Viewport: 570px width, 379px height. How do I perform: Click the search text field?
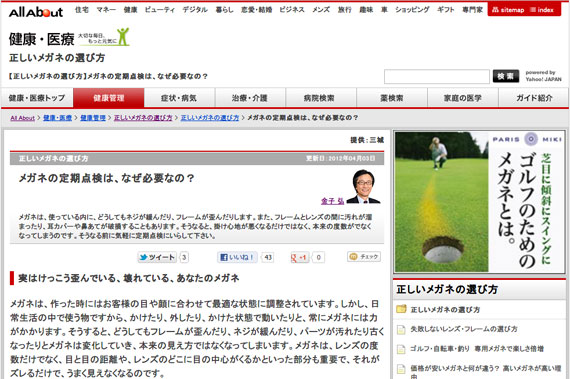point(437,76)
